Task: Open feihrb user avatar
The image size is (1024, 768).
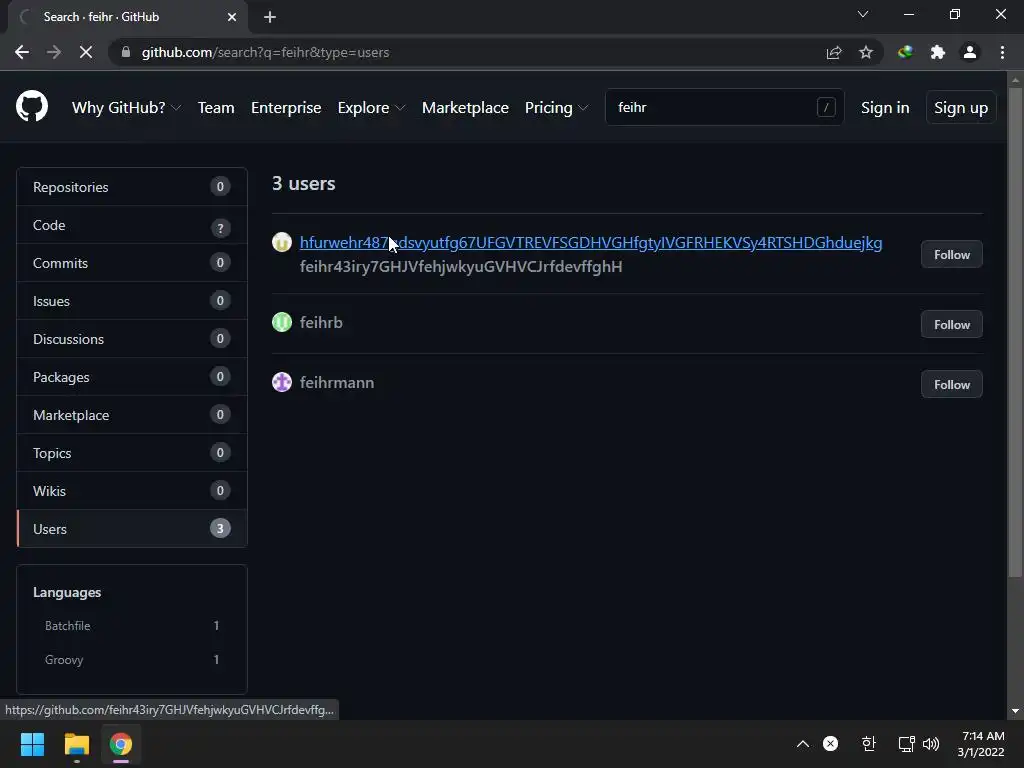Action: [281, 322]
